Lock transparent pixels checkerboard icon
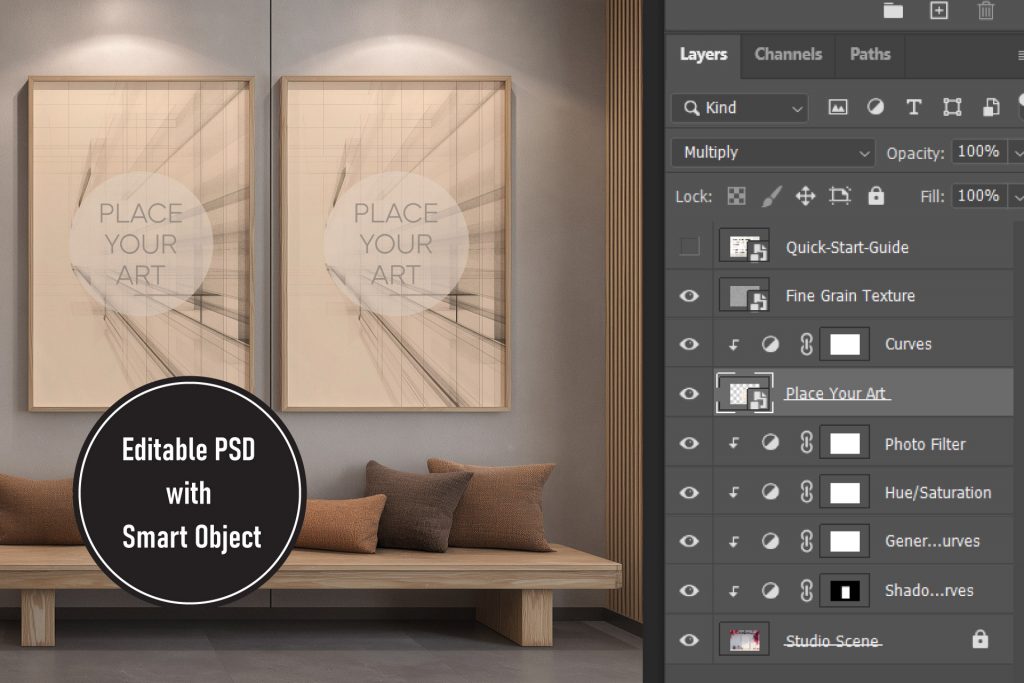The width and height of the screenshot is (1024, 683). pyautogui.click(x=736, y=196)
